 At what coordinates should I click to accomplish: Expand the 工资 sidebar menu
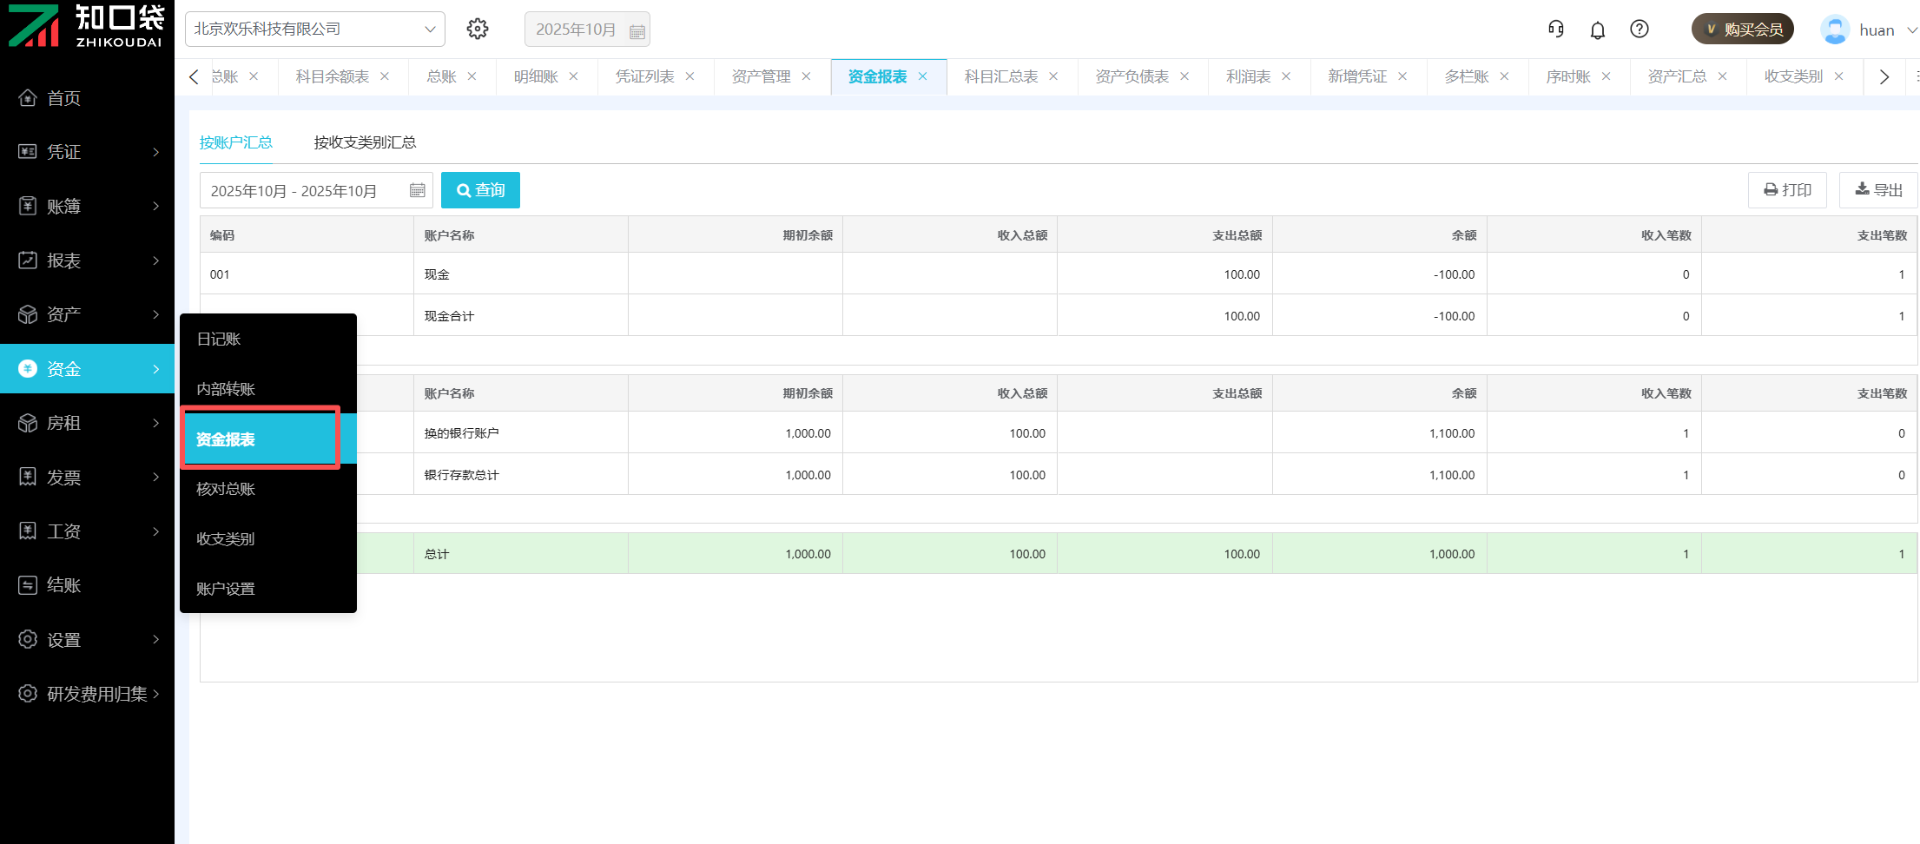pyautogui.click(x=87, y=531)
